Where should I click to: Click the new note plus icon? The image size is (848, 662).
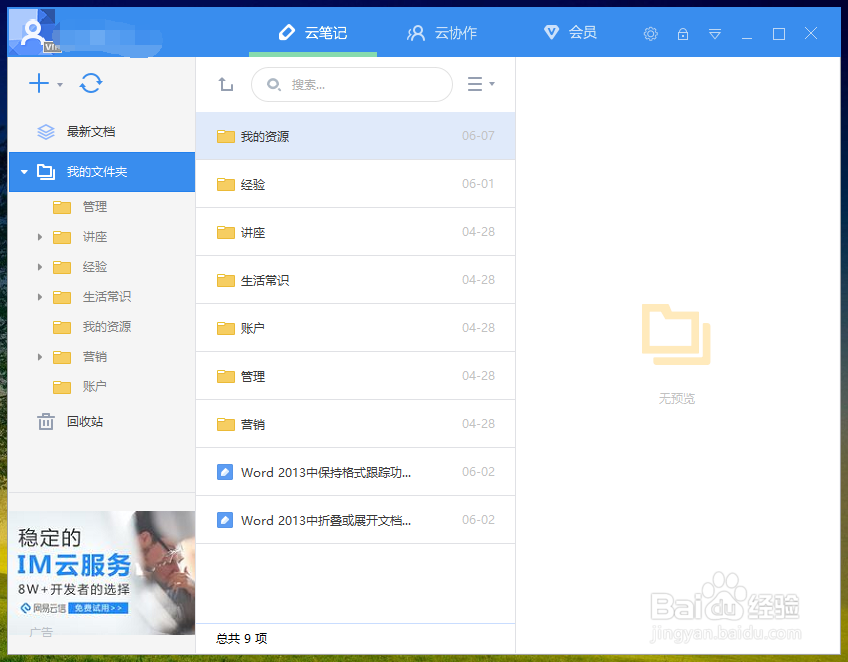click(x=36, y=83)
